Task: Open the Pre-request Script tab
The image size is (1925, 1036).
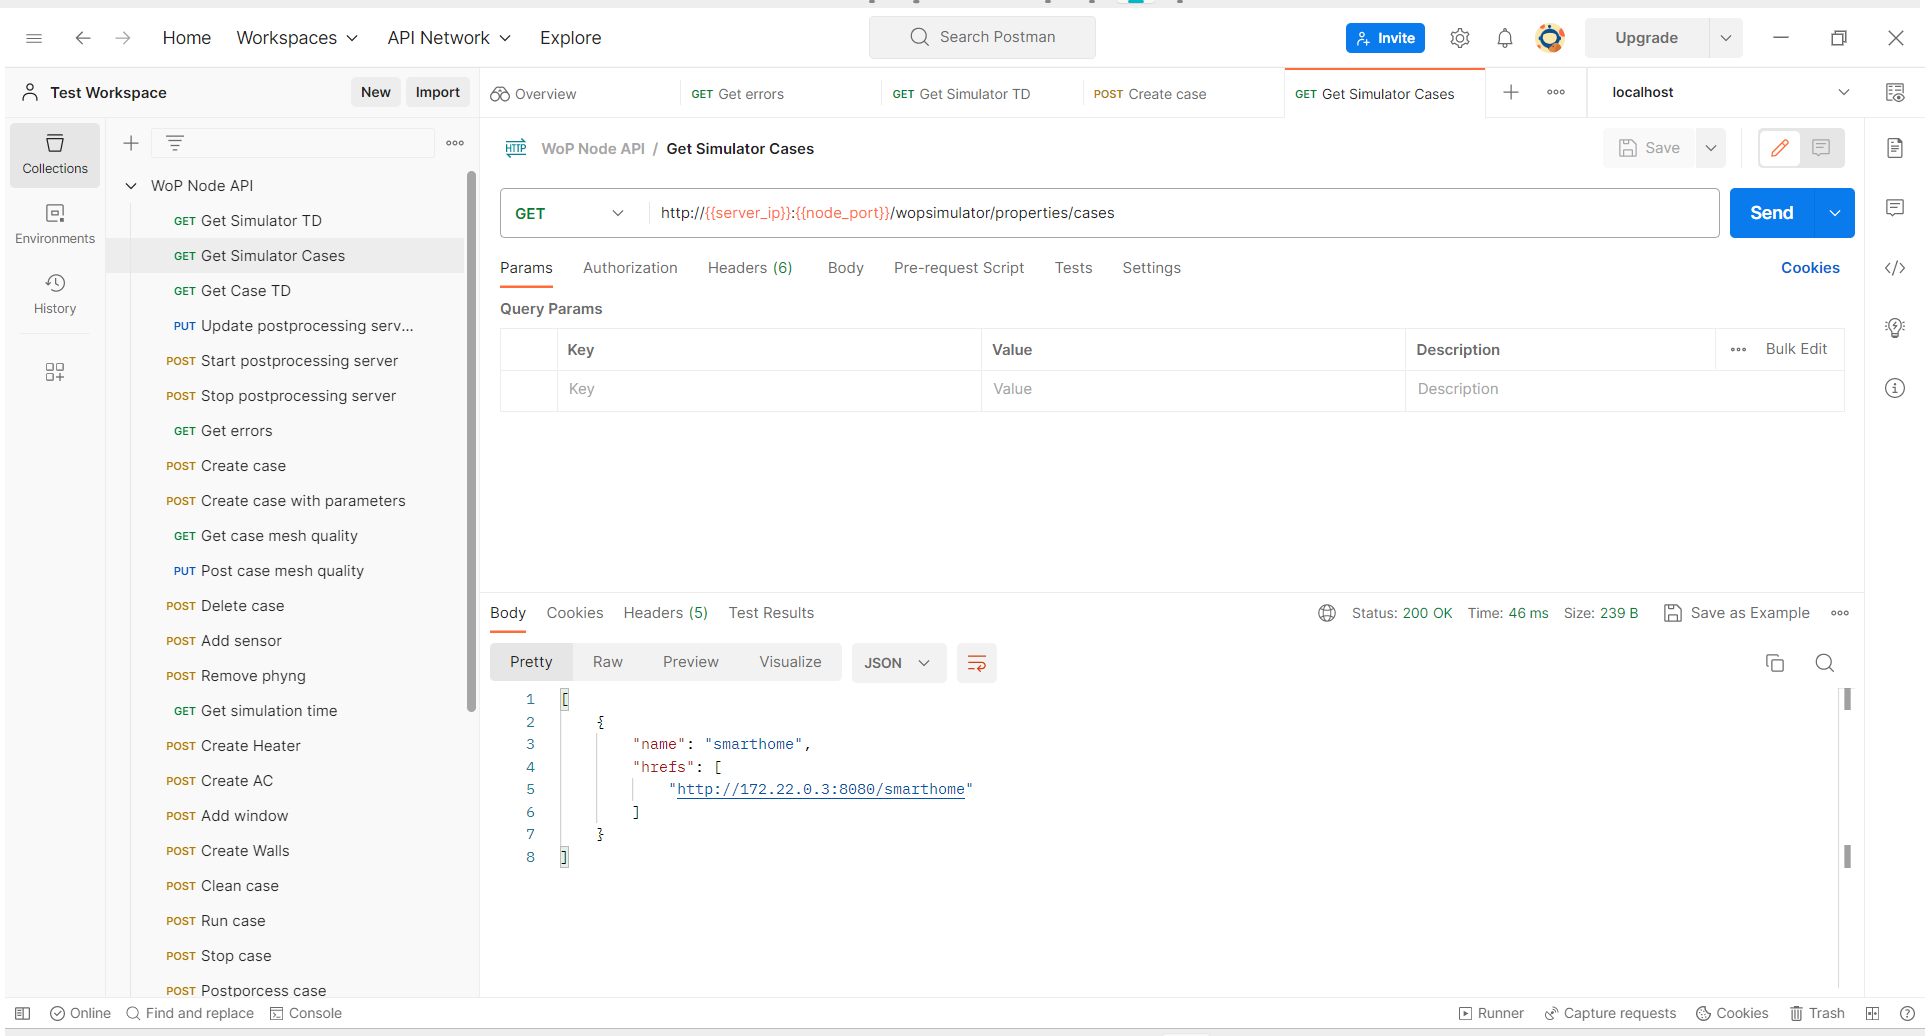Action: coord(959,268)
